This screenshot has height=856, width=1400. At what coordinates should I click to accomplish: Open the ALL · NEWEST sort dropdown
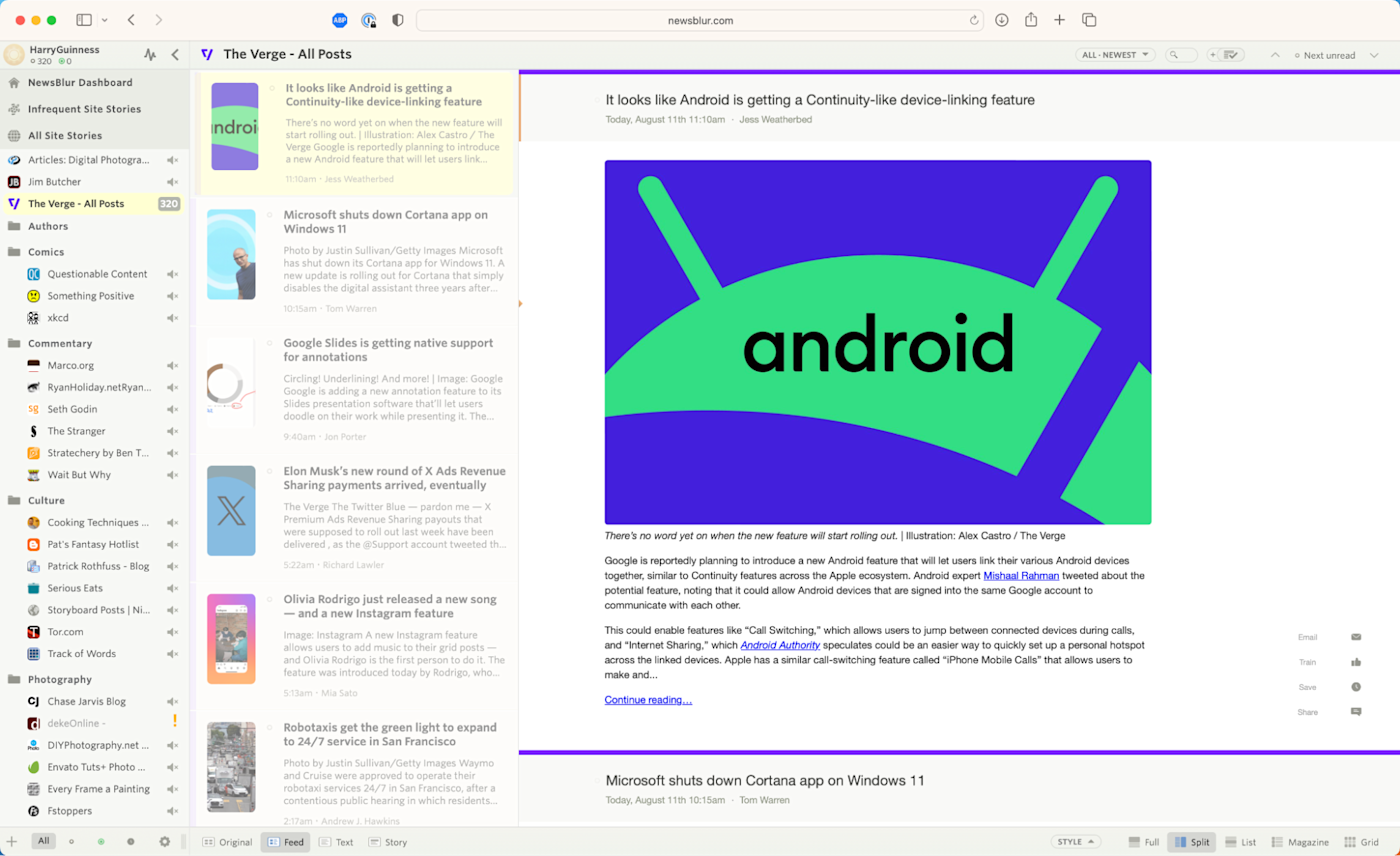(1115, 55)
